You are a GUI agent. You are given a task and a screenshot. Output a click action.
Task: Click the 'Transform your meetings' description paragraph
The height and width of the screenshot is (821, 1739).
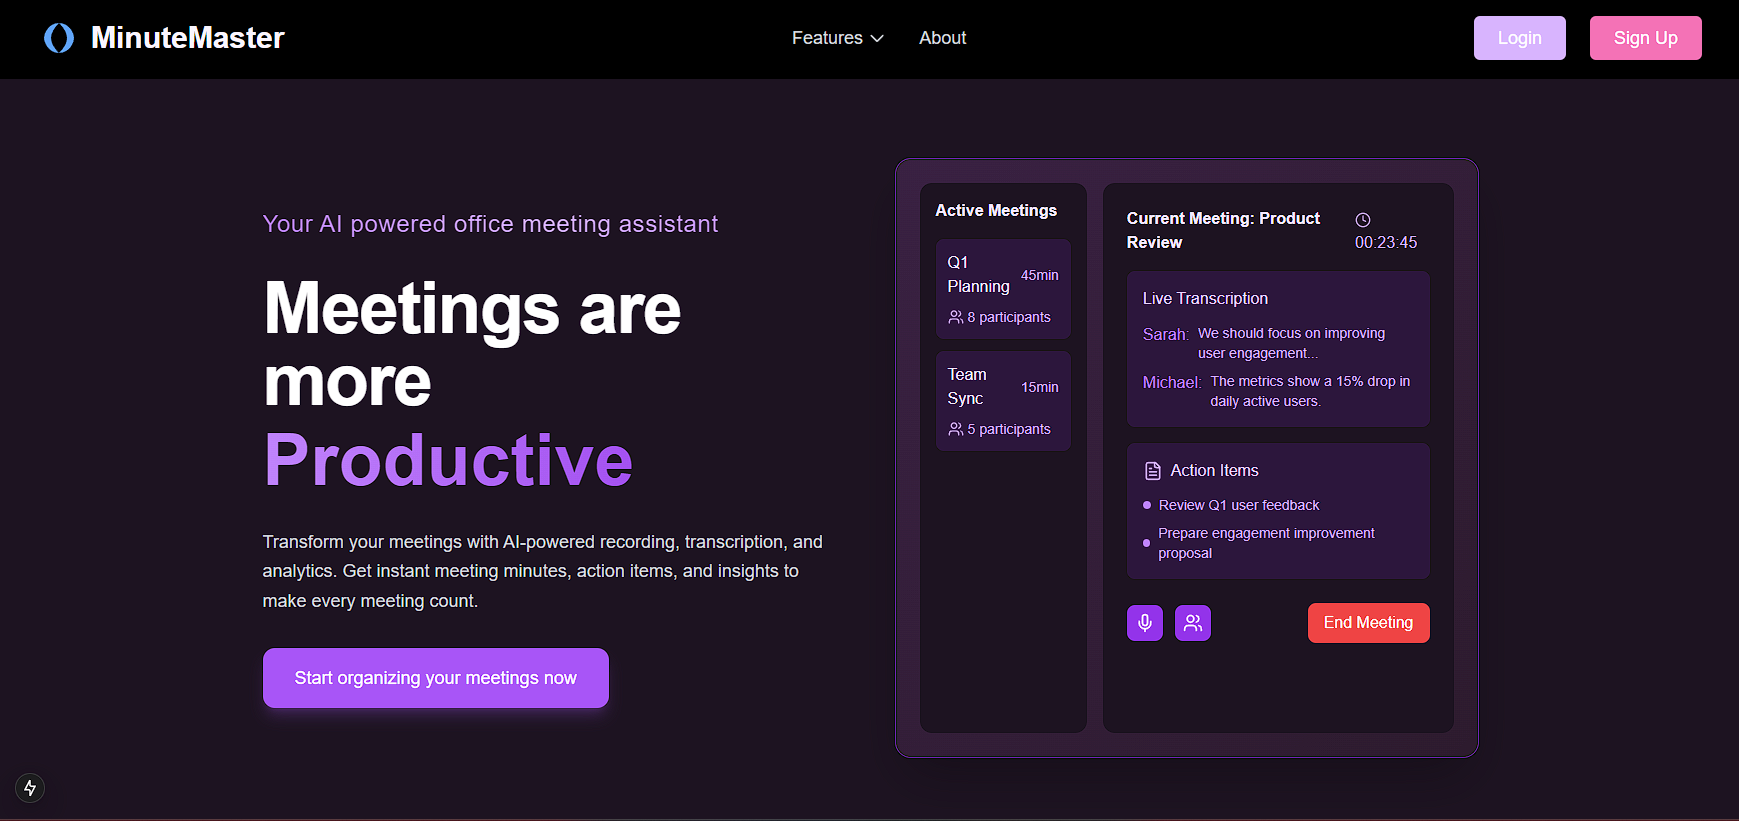point(543,571)
